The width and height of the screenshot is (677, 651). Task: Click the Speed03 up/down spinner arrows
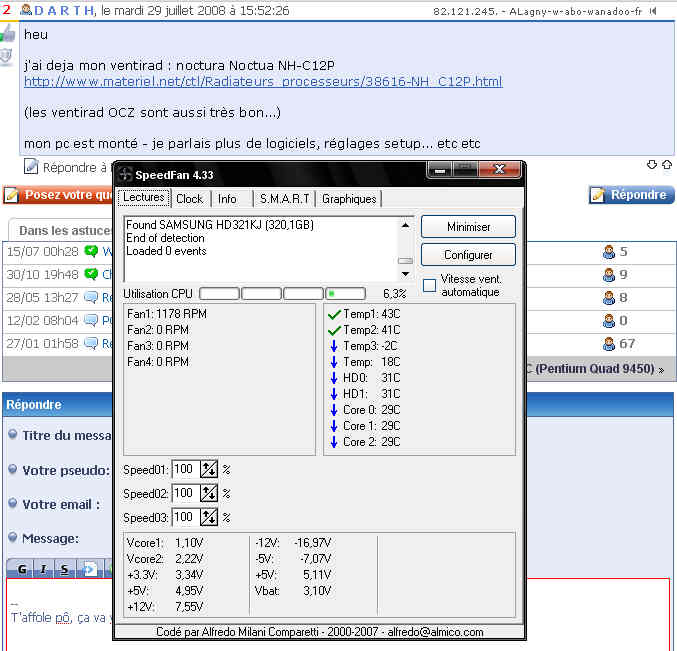209,517
